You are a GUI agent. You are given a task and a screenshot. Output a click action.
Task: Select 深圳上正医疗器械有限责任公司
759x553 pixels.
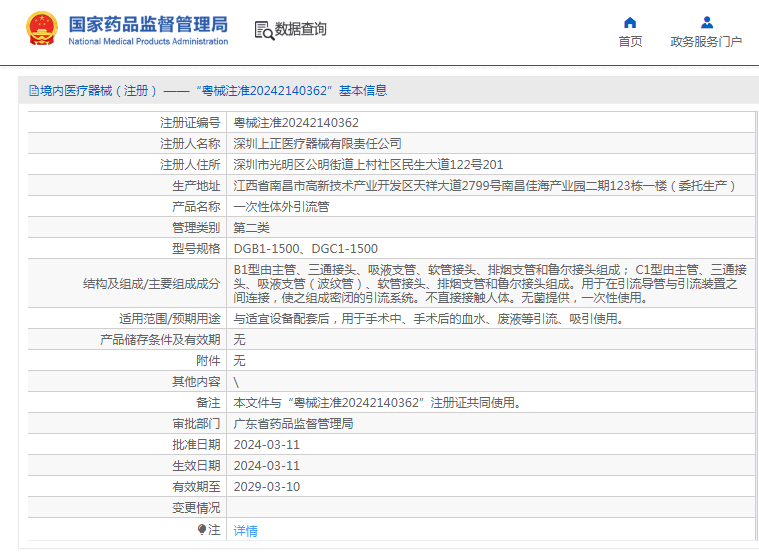point(318,143)
